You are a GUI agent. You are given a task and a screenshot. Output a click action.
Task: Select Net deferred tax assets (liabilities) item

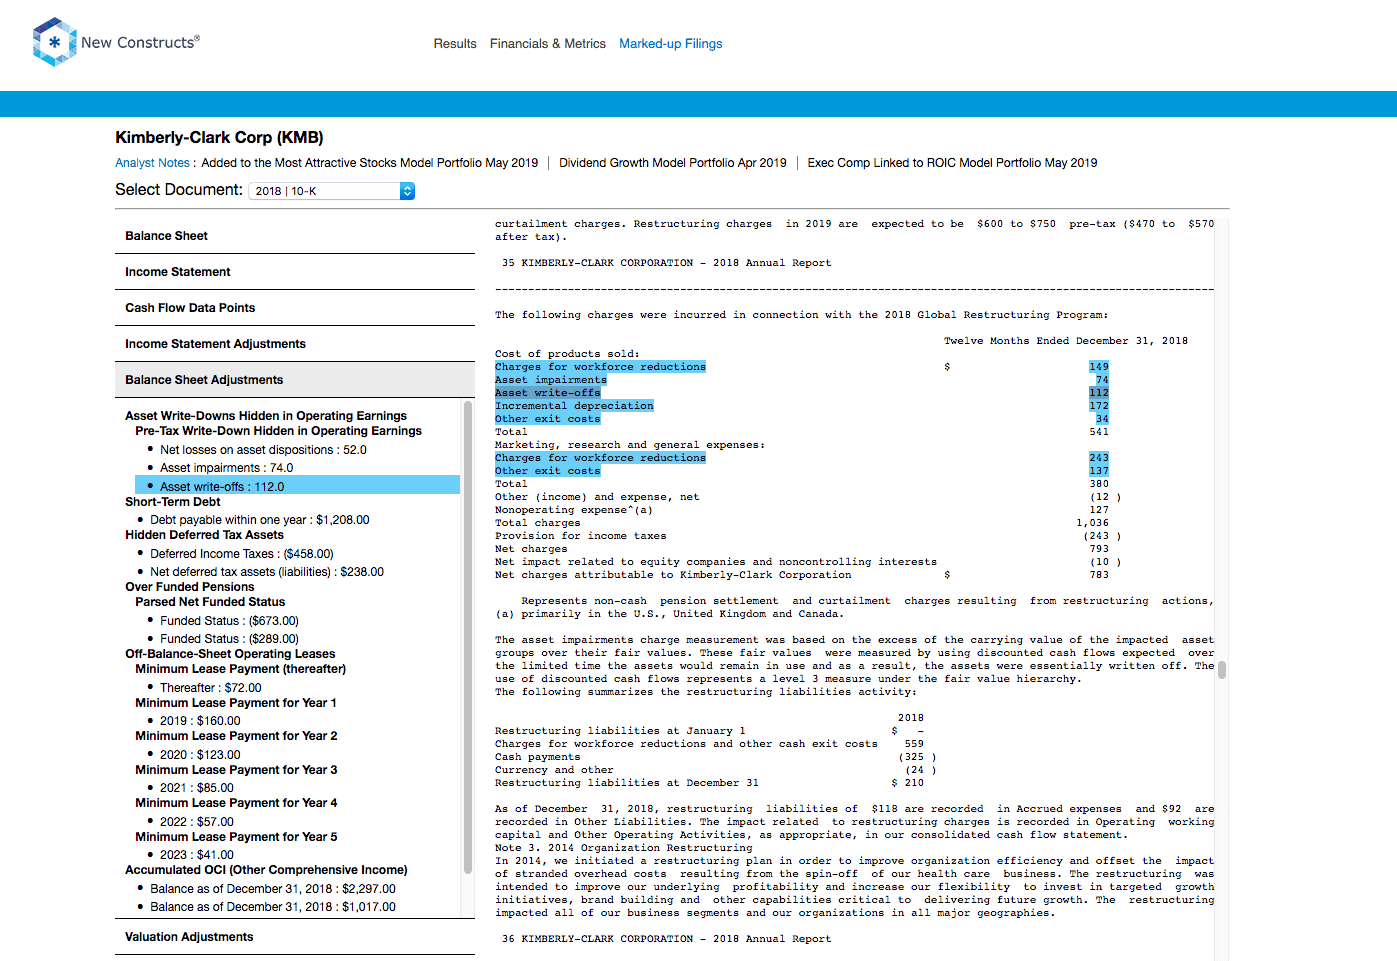point(266,572)
